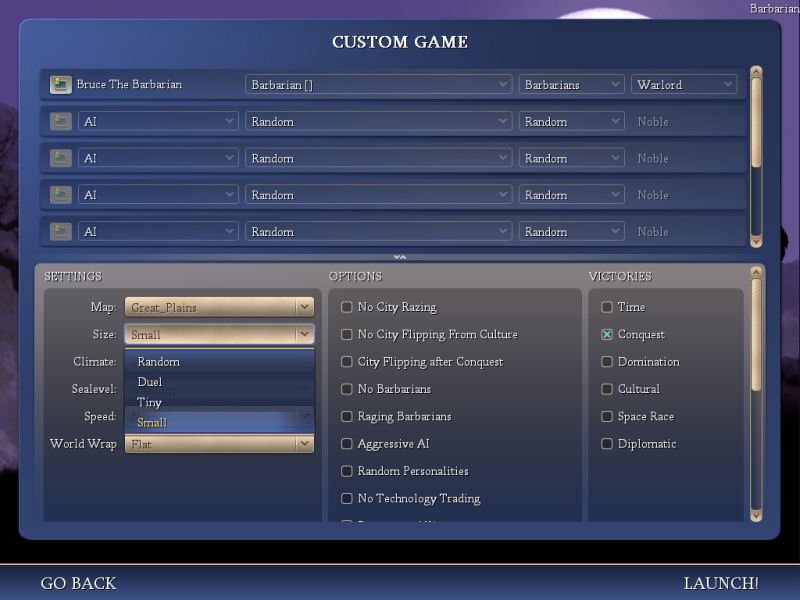The height and width of the screenshot is (600, 800).
Task: Click the fourth row AI slot icon
Action: (61, 195)
